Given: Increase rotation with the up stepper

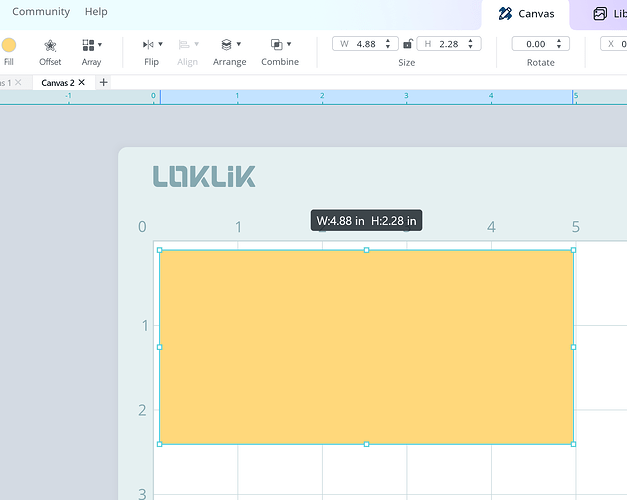Looking at the screenshot, I should (559, 41).
